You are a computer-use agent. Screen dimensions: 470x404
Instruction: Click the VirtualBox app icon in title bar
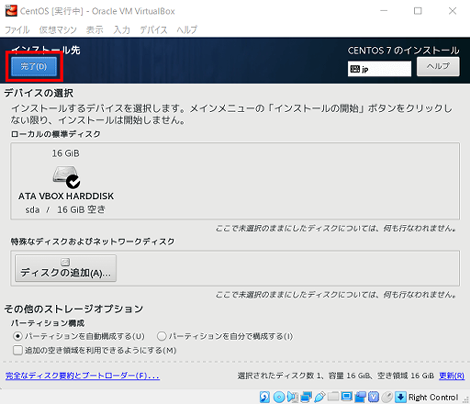tap(11, 11)
